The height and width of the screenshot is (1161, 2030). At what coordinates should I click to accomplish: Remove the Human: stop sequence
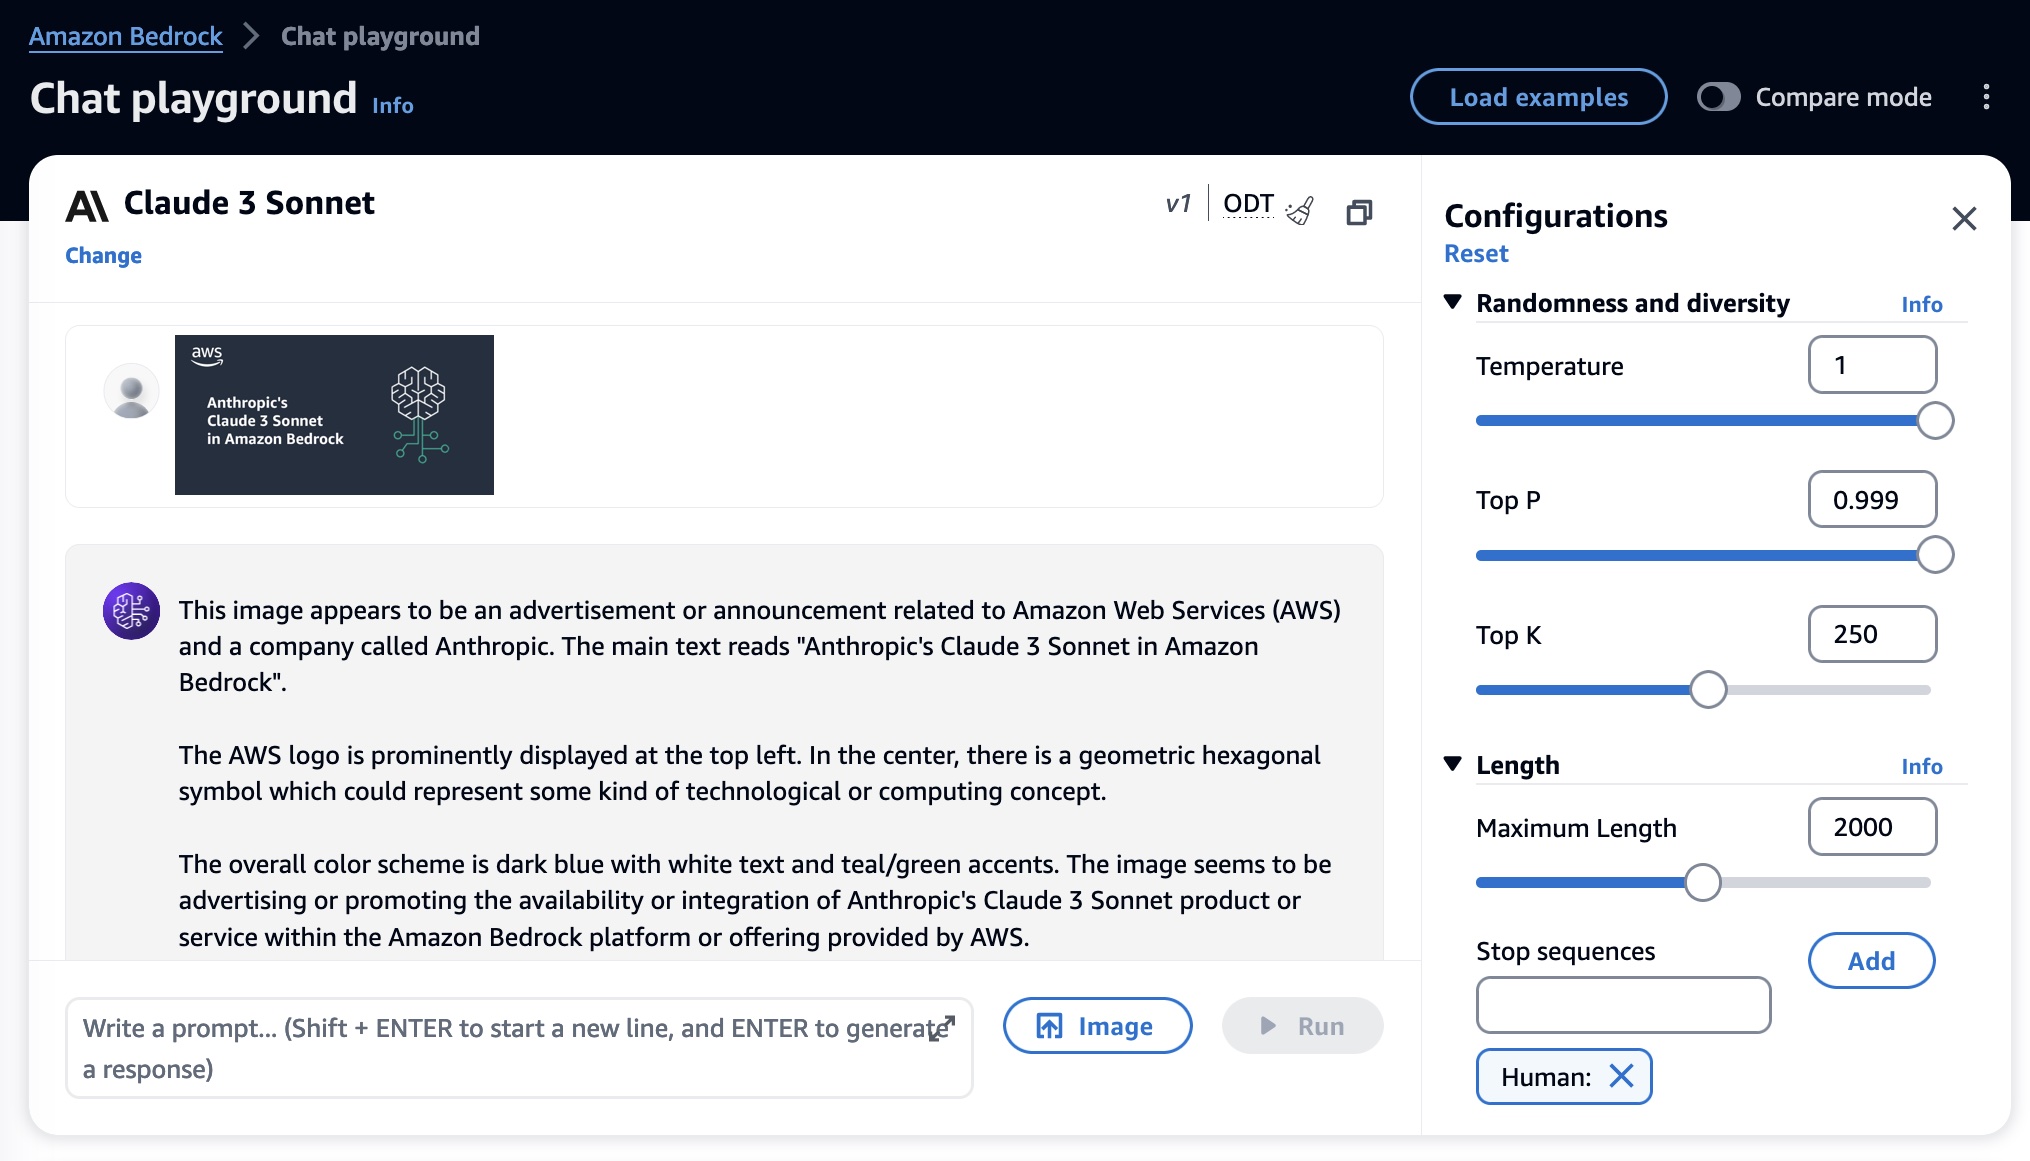(1621, 1076)
